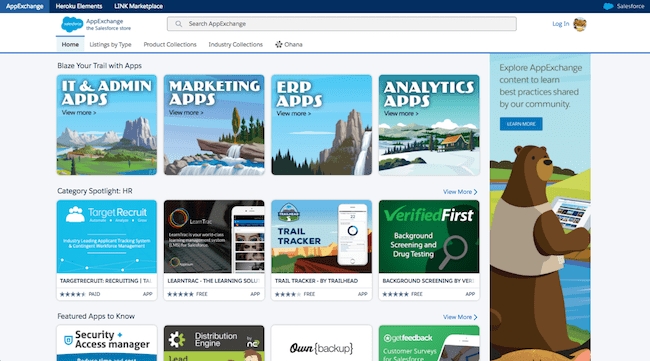
Task: Open the Marketing Apps tile
Action: [x=214, y=125]
